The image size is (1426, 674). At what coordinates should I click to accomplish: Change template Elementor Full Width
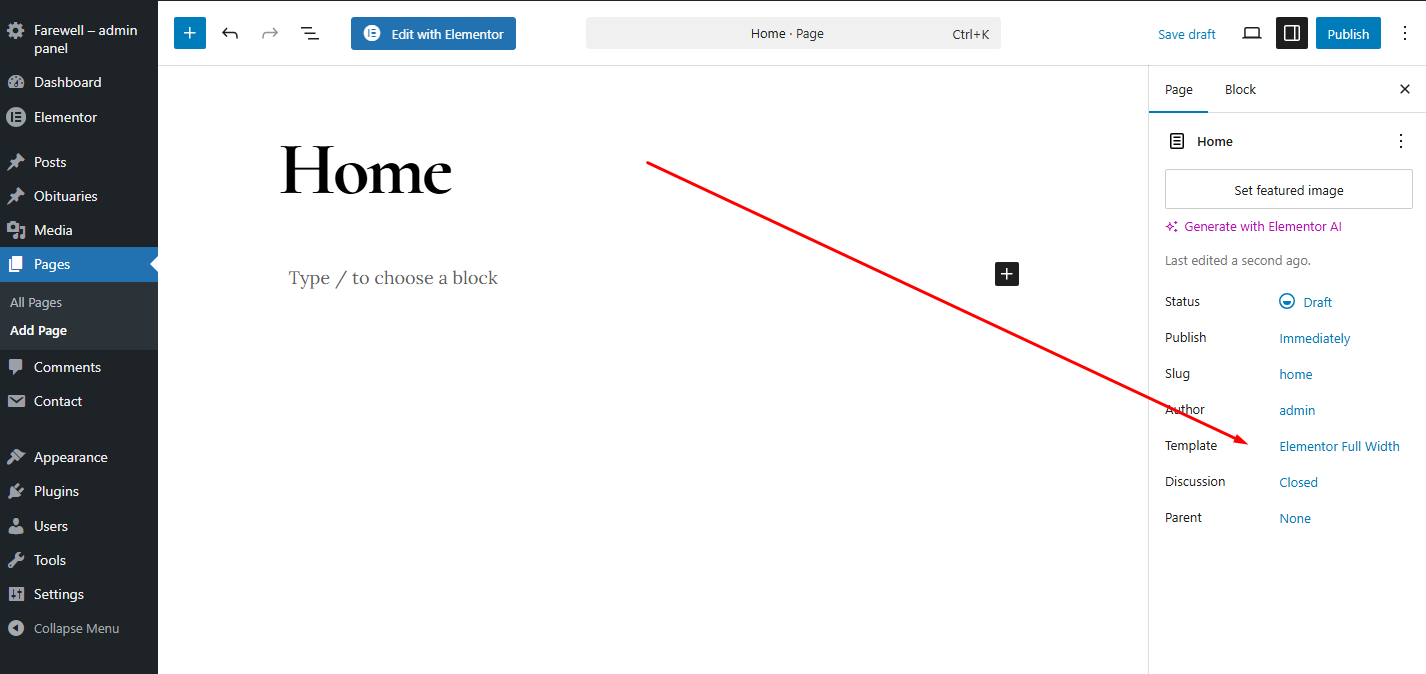pos(1339,446)
